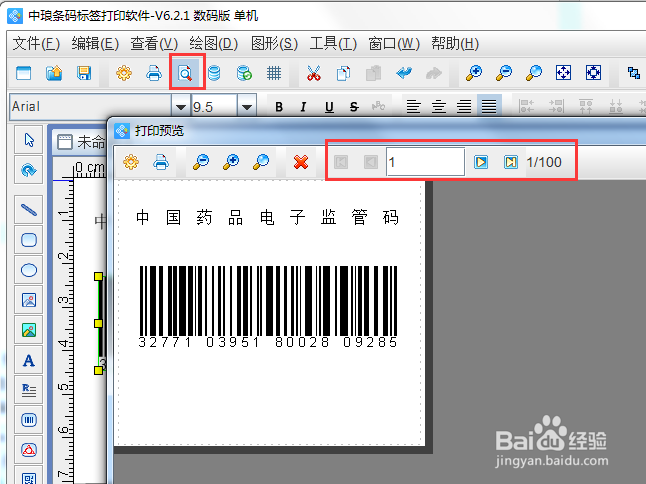This screenshot has height=484, width=646.
Task: Expand the Arial font dropdown
Action: click(x=180, y=107)
